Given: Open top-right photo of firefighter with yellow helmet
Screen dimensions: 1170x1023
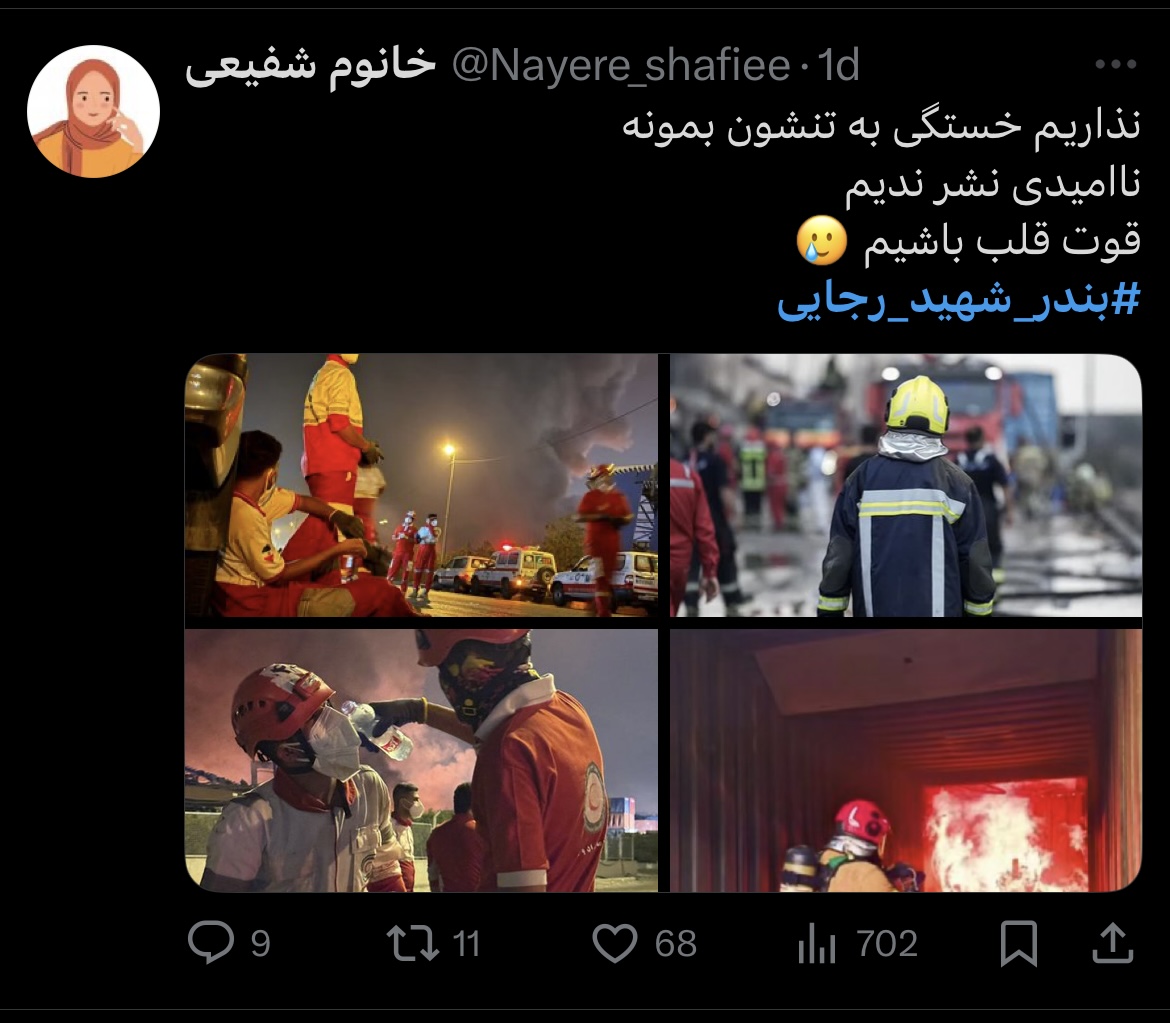Looking at the screenshot, I should [x=906, y=485].
